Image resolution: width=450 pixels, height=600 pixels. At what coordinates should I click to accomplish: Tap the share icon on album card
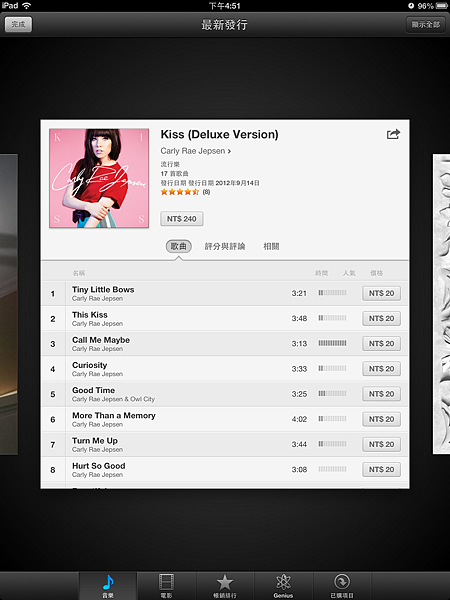(393, 134)
